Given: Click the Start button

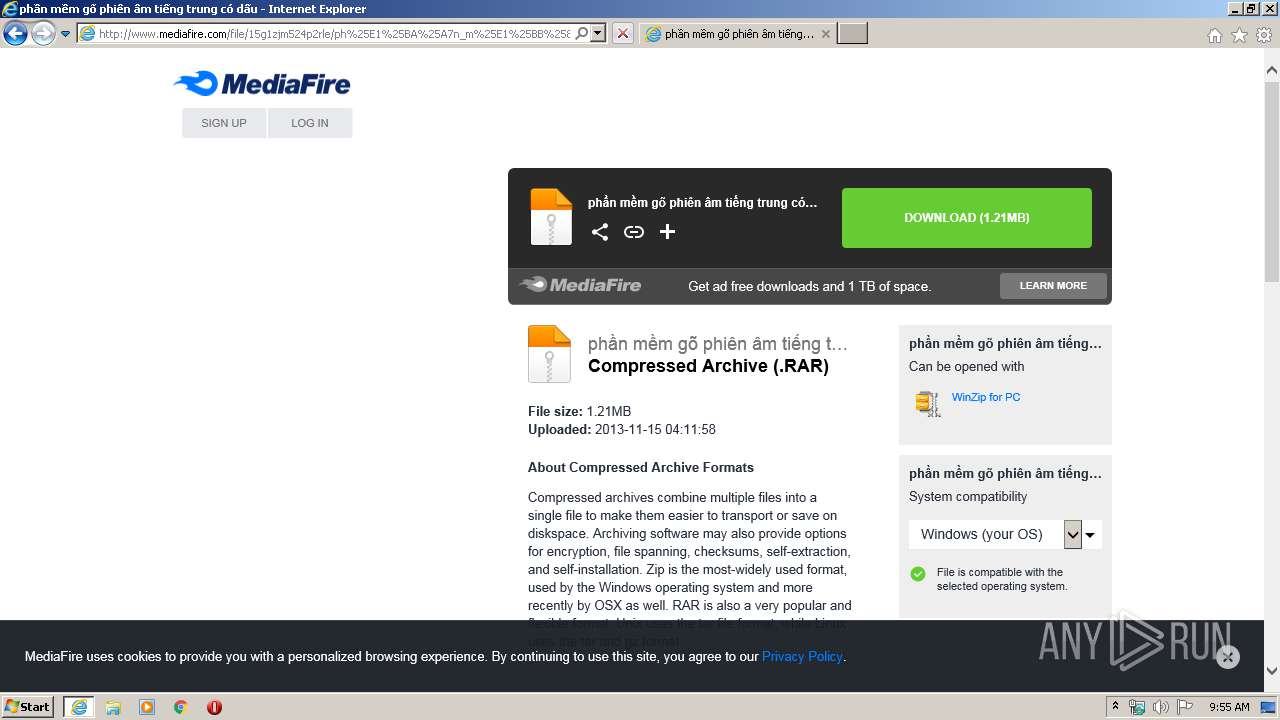Looking at the screenshot, I should point(28,707).
